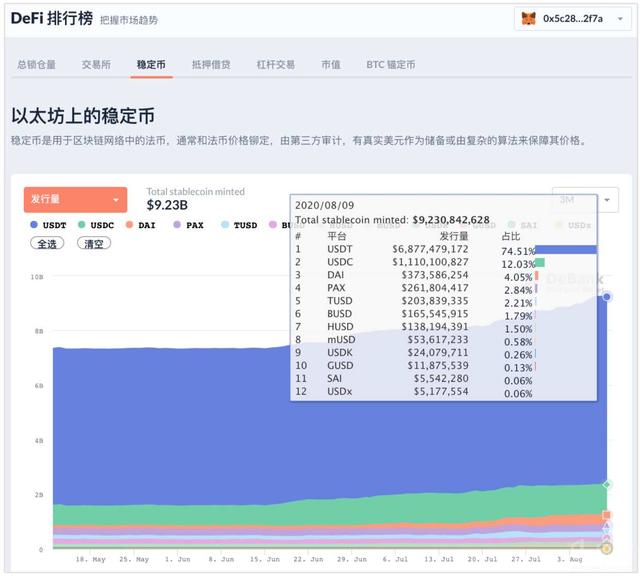Click the USDx row amount $5,177,554
This screenshot has width=640, height=576.
441,392
